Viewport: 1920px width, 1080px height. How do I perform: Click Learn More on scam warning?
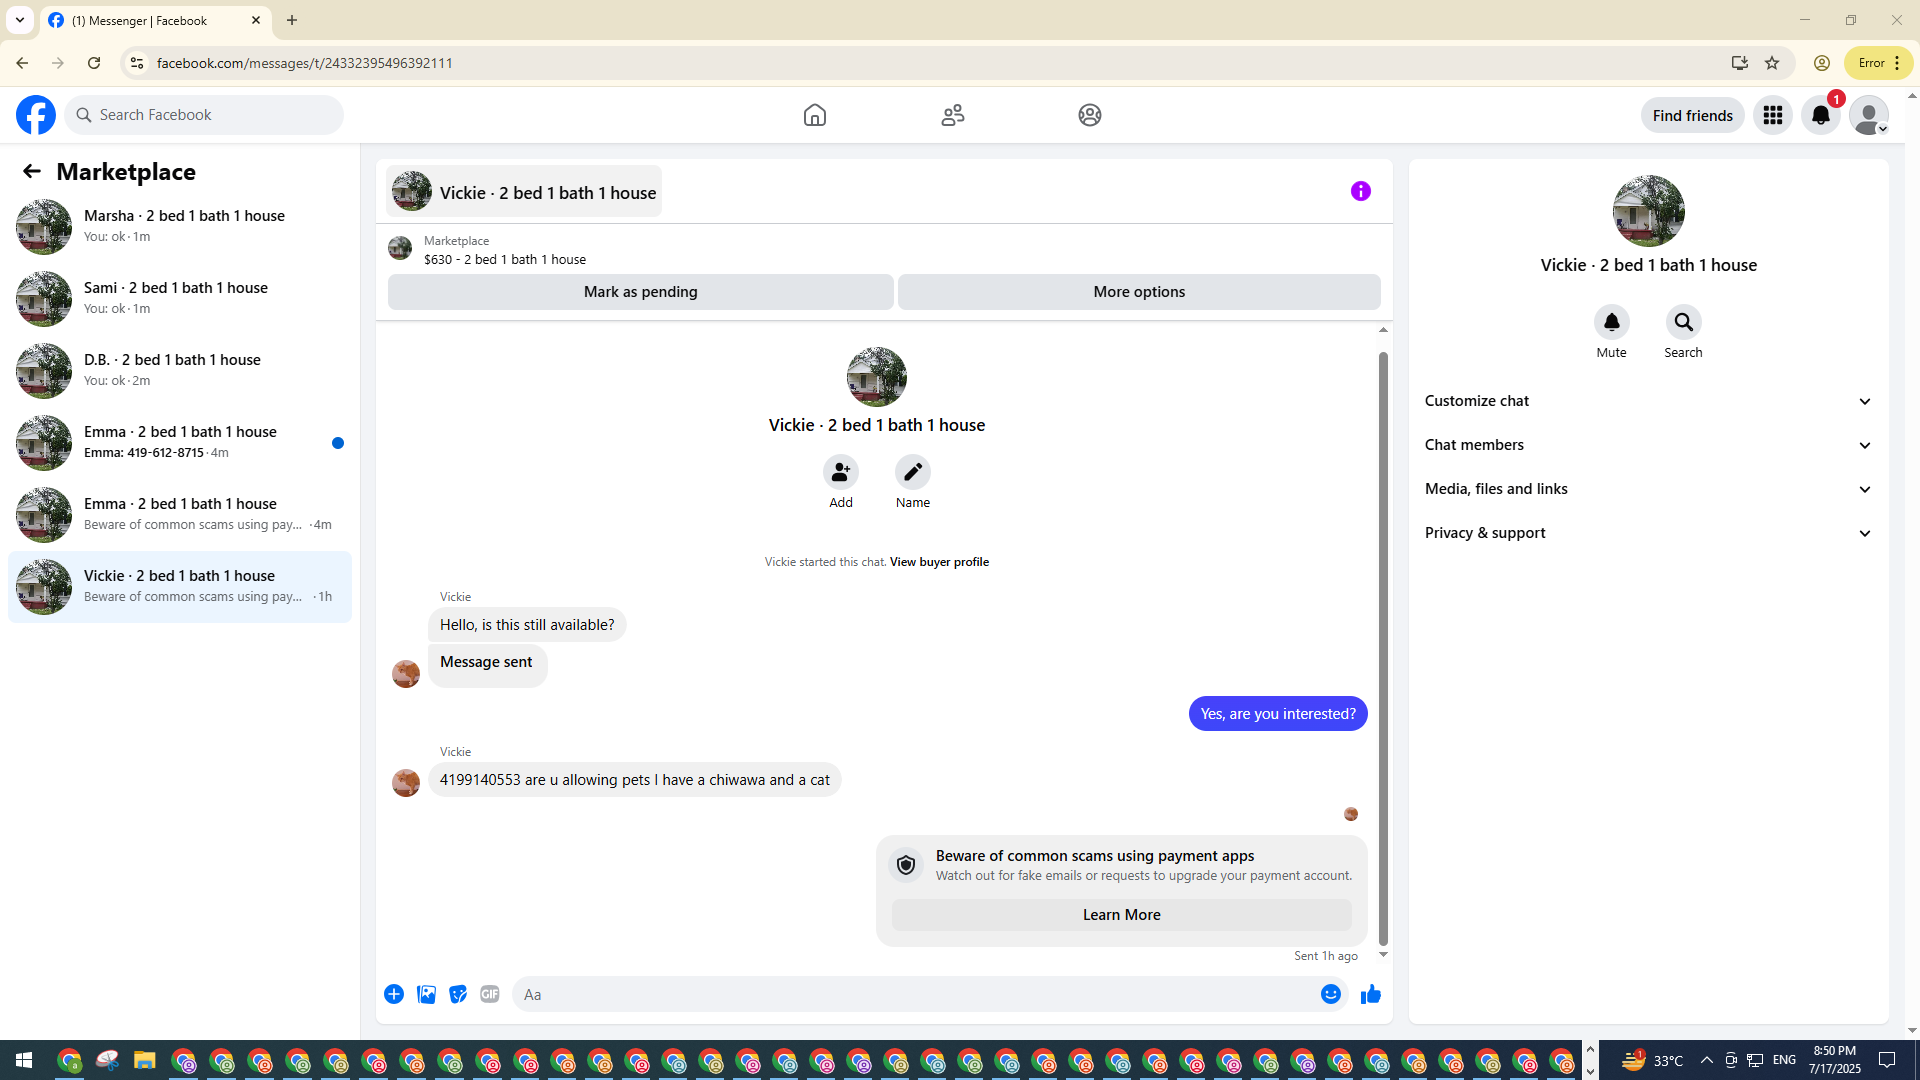[x=1122, y=915]
